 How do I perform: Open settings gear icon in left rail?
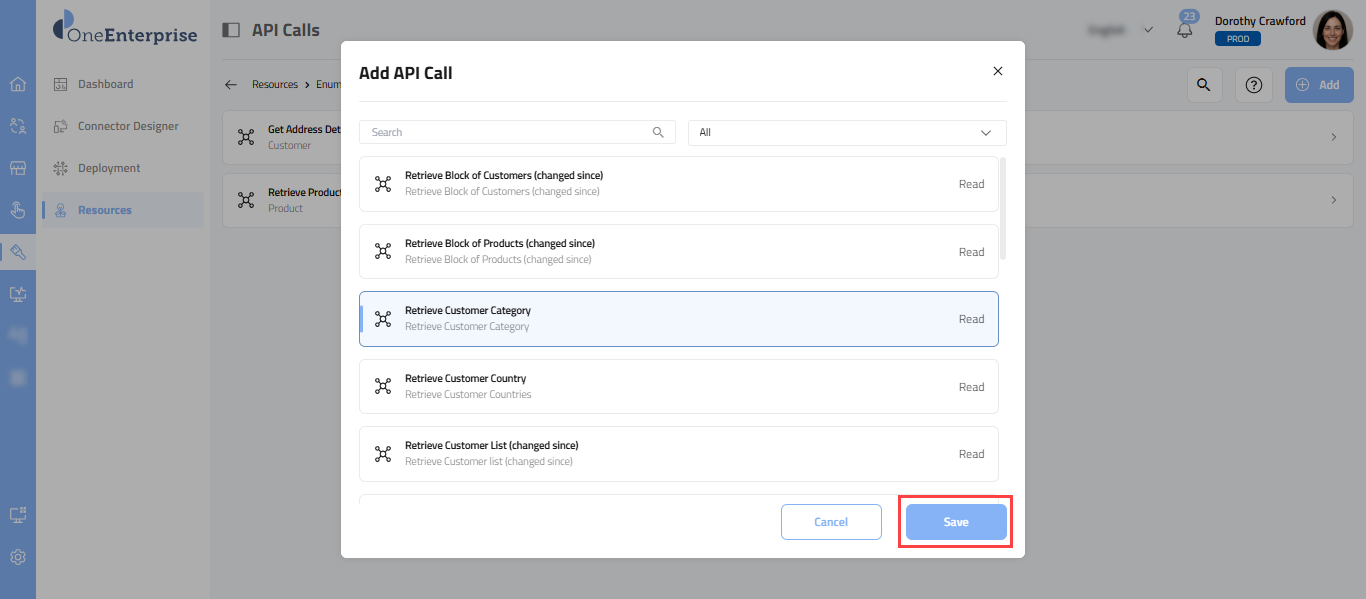pyautogui.click(x=18, y=557)
